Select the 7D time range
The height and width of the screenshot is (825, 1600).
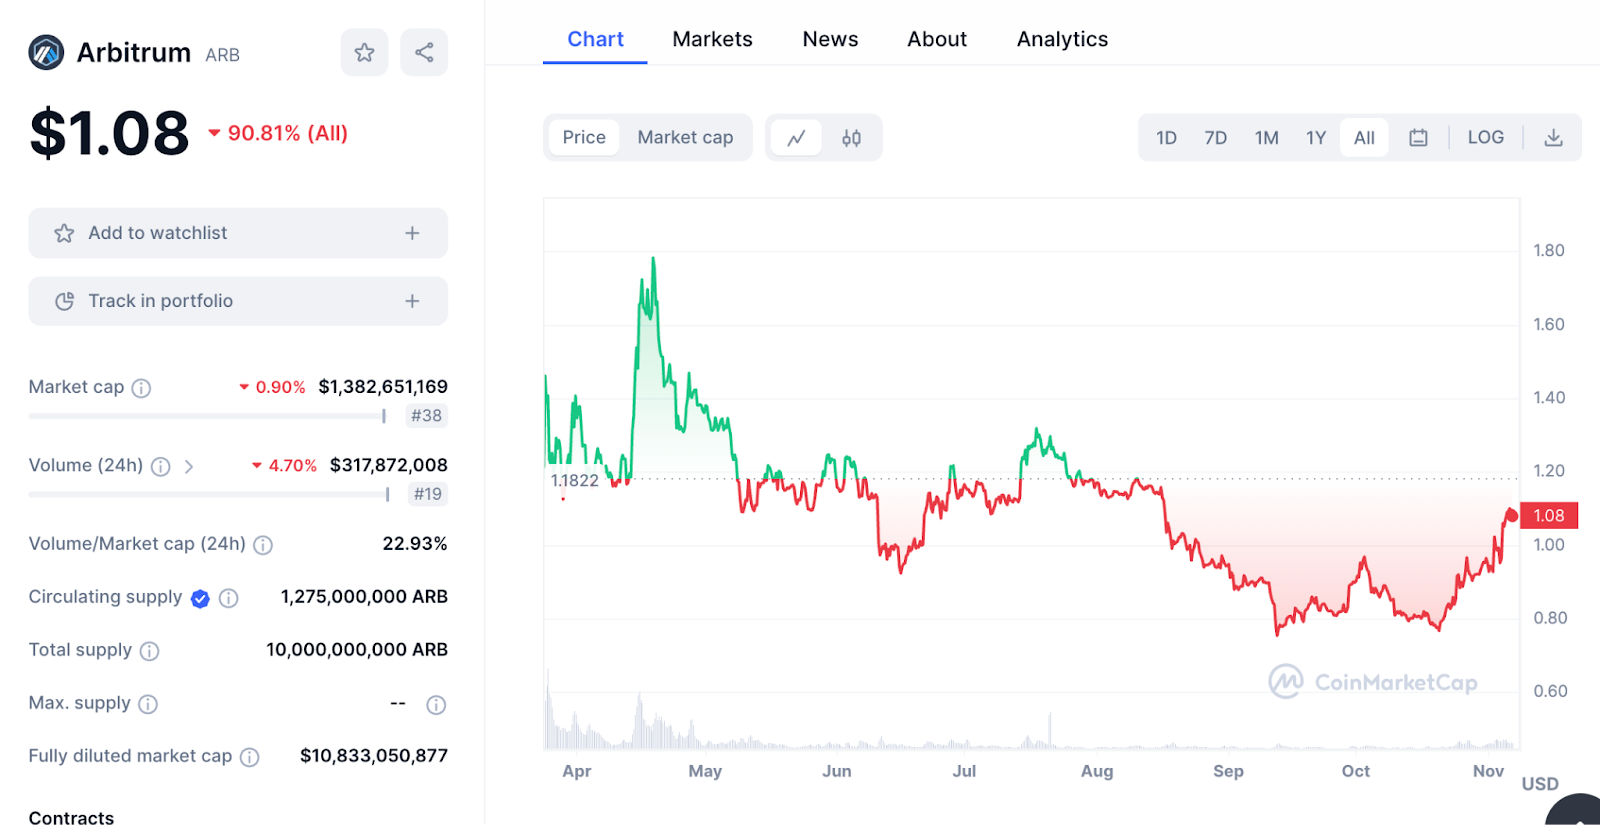[1215, 138]
